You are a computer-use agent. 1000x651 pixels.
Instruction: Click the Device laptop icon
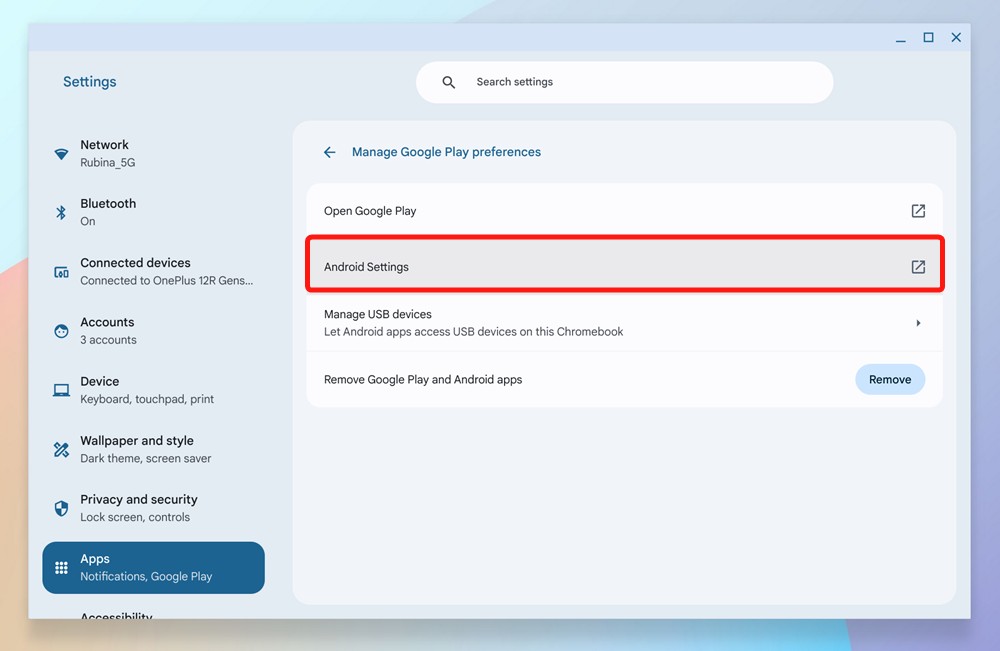tap(61, 390)
